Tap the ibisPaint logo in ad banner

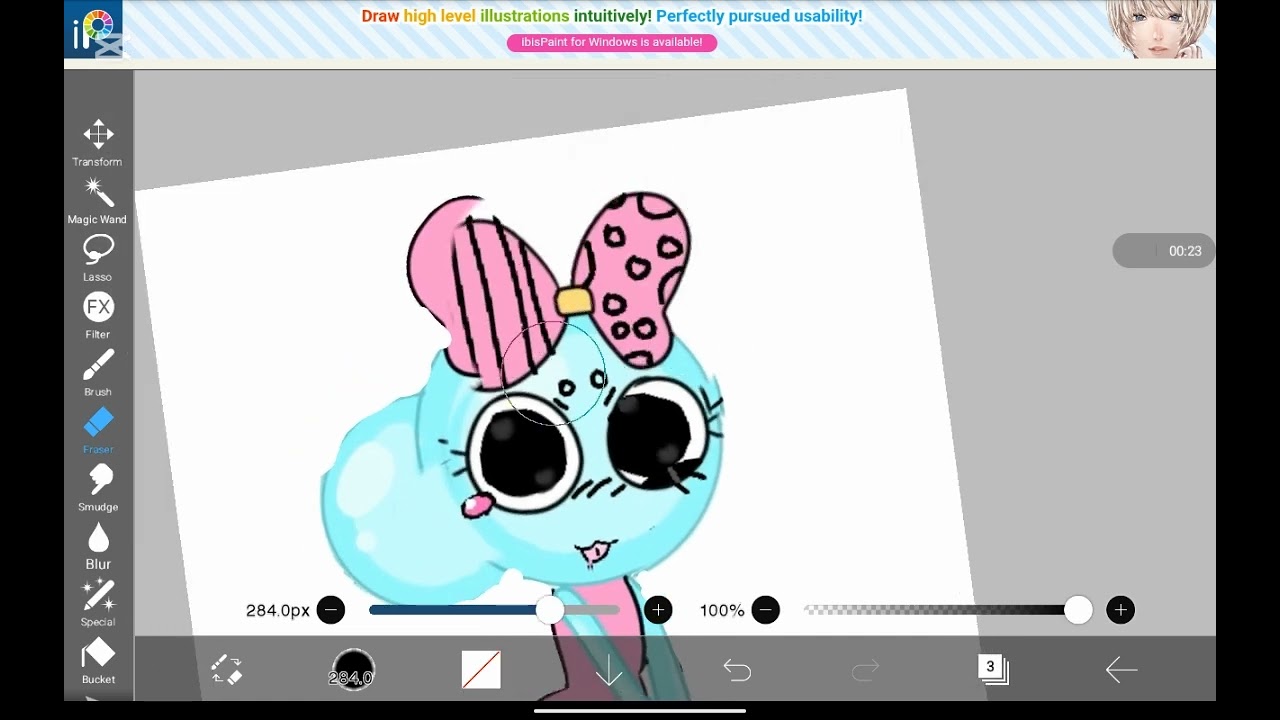click(94, 30)
